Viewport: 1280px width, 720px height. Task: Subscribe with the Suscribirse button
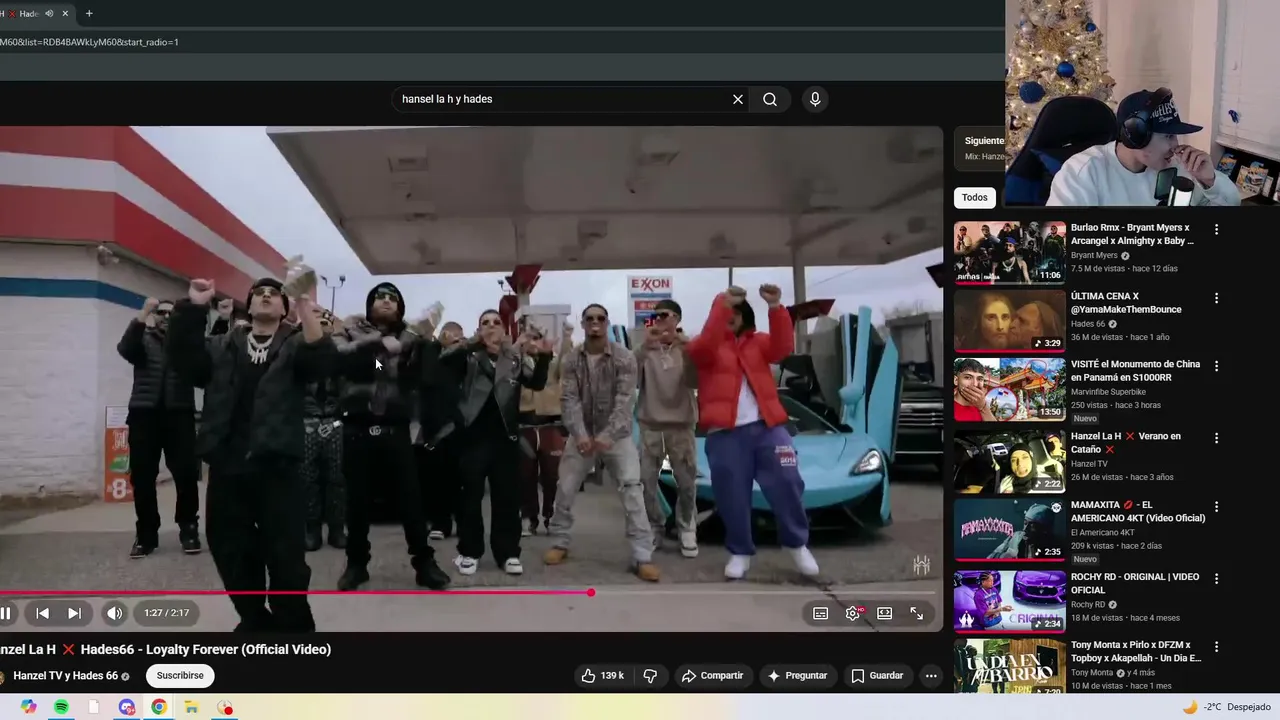[180, 676]
